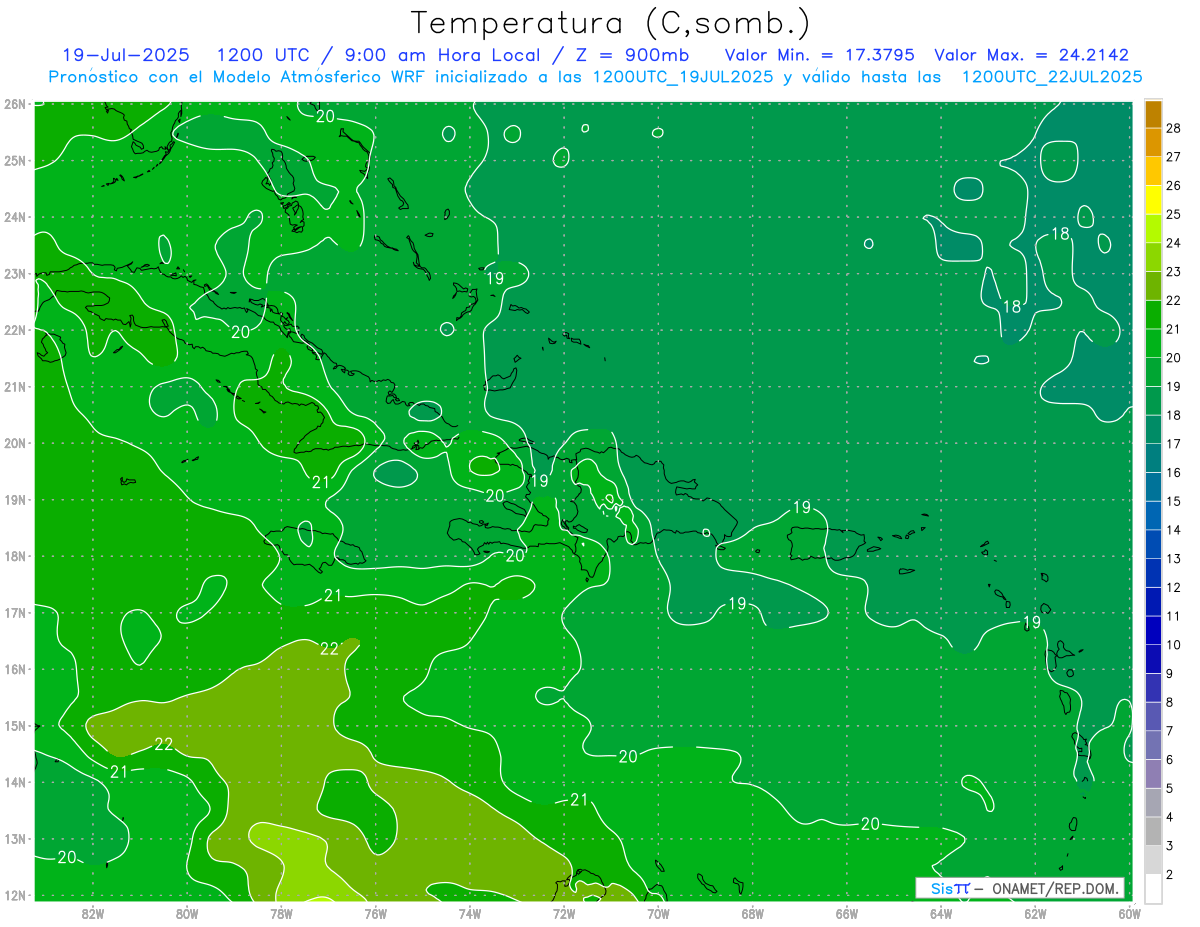Viewport: 1200px width, 927px height.
Task: Click the colorbar legend value '25'
Action: (1174, 214)
